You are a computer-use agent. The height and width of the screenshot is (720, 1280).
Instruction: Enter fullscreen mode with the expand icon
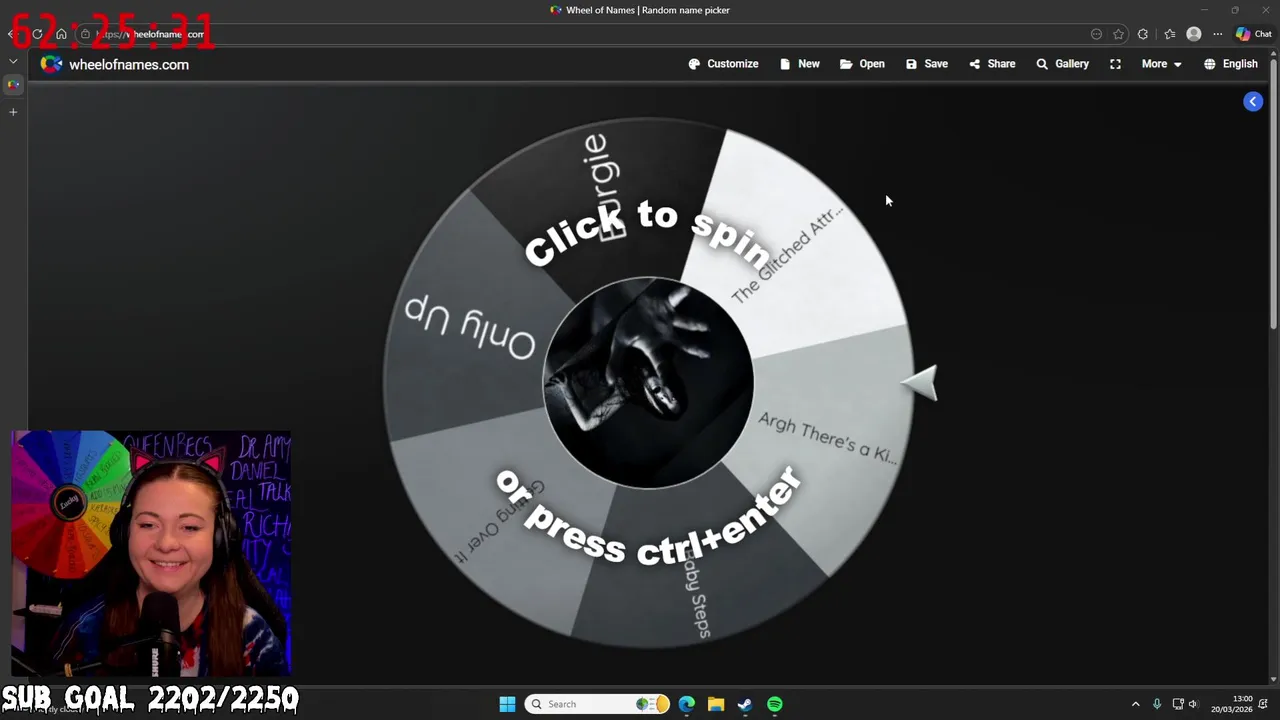pyautogui.click(x=1115, y=64)
